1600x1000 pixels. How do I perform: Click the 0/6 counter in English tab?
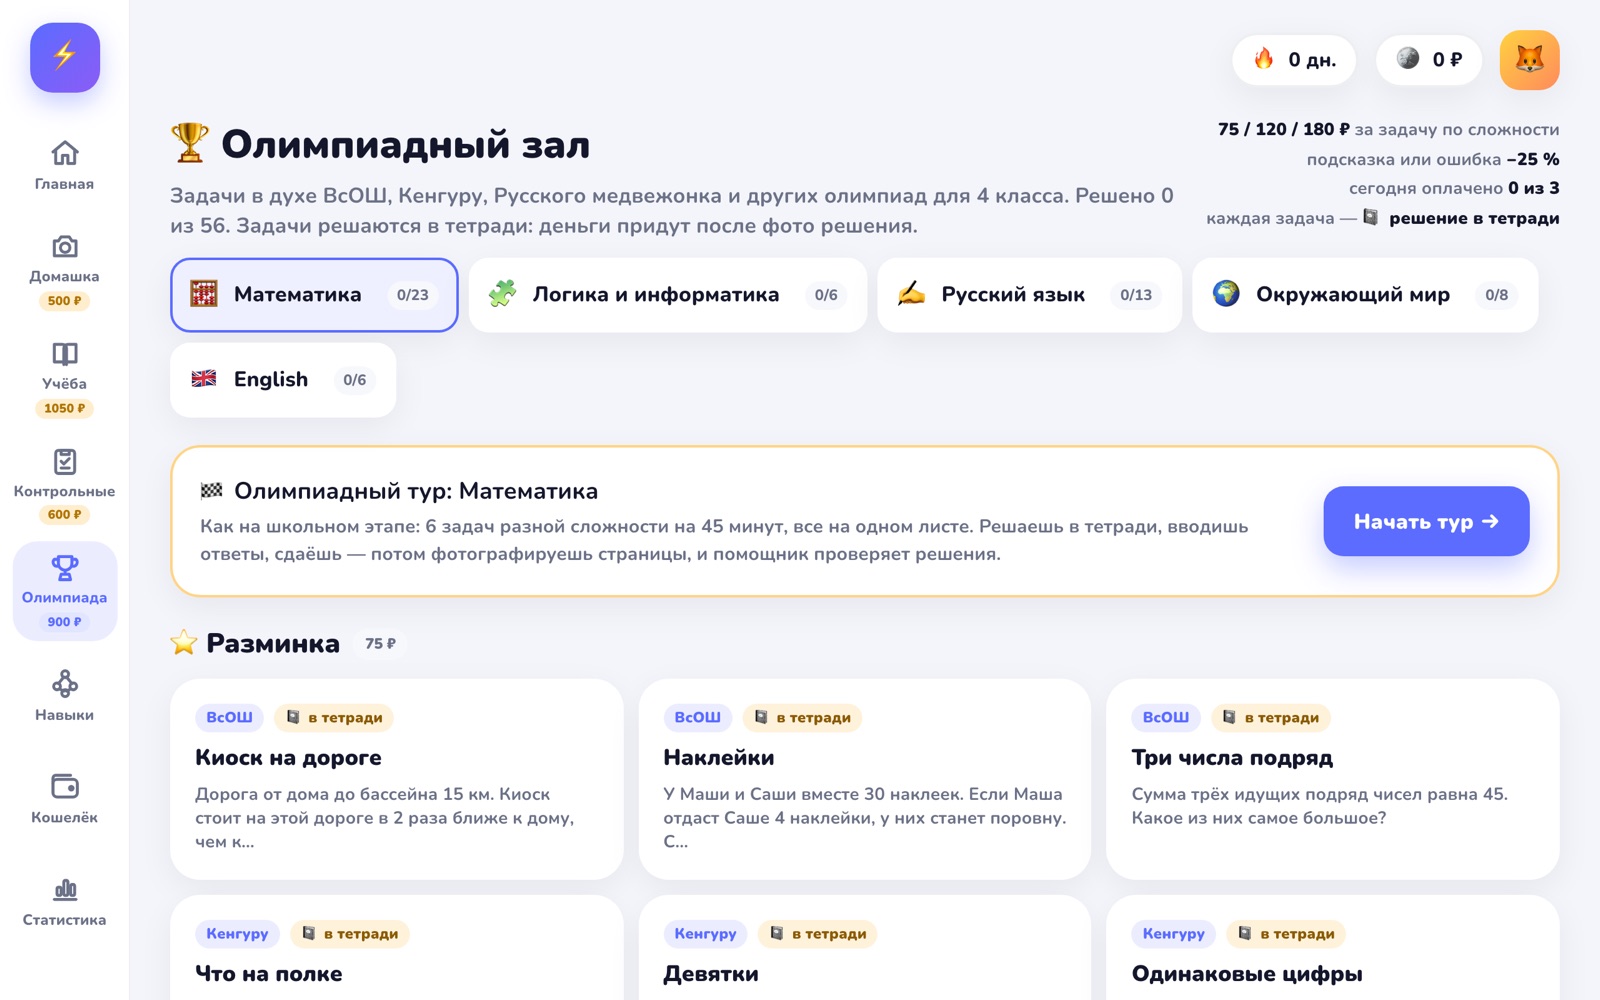tap(355, 380)
